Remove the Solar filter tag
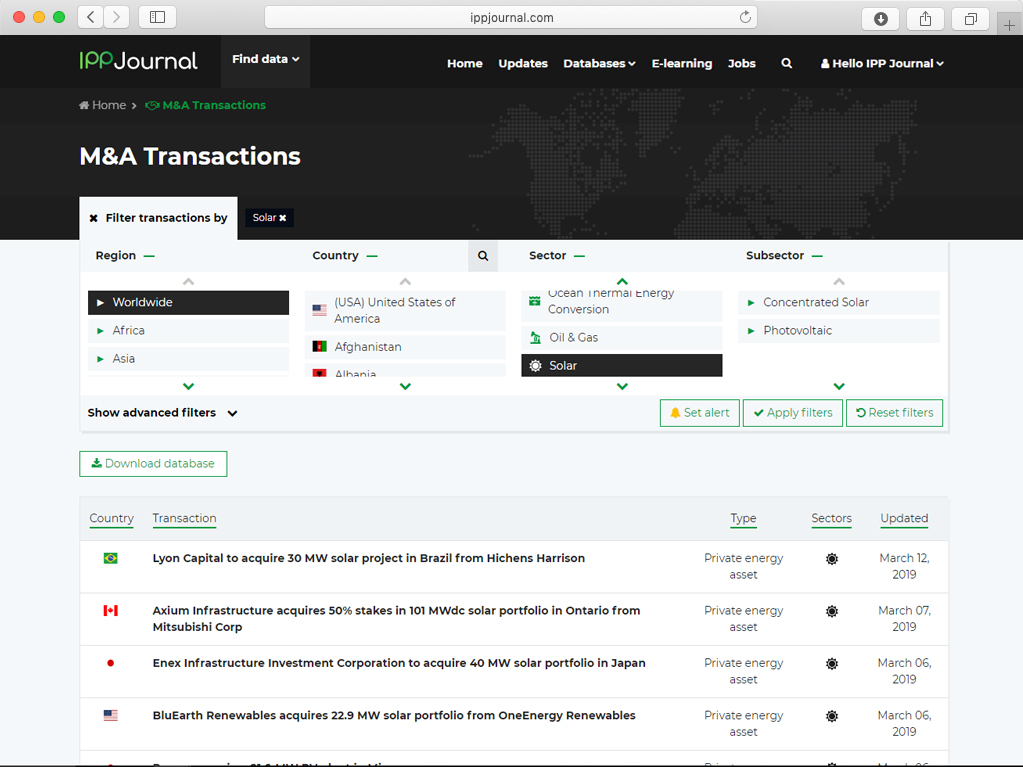This screenshot has width=1023, height=767. 283,218
